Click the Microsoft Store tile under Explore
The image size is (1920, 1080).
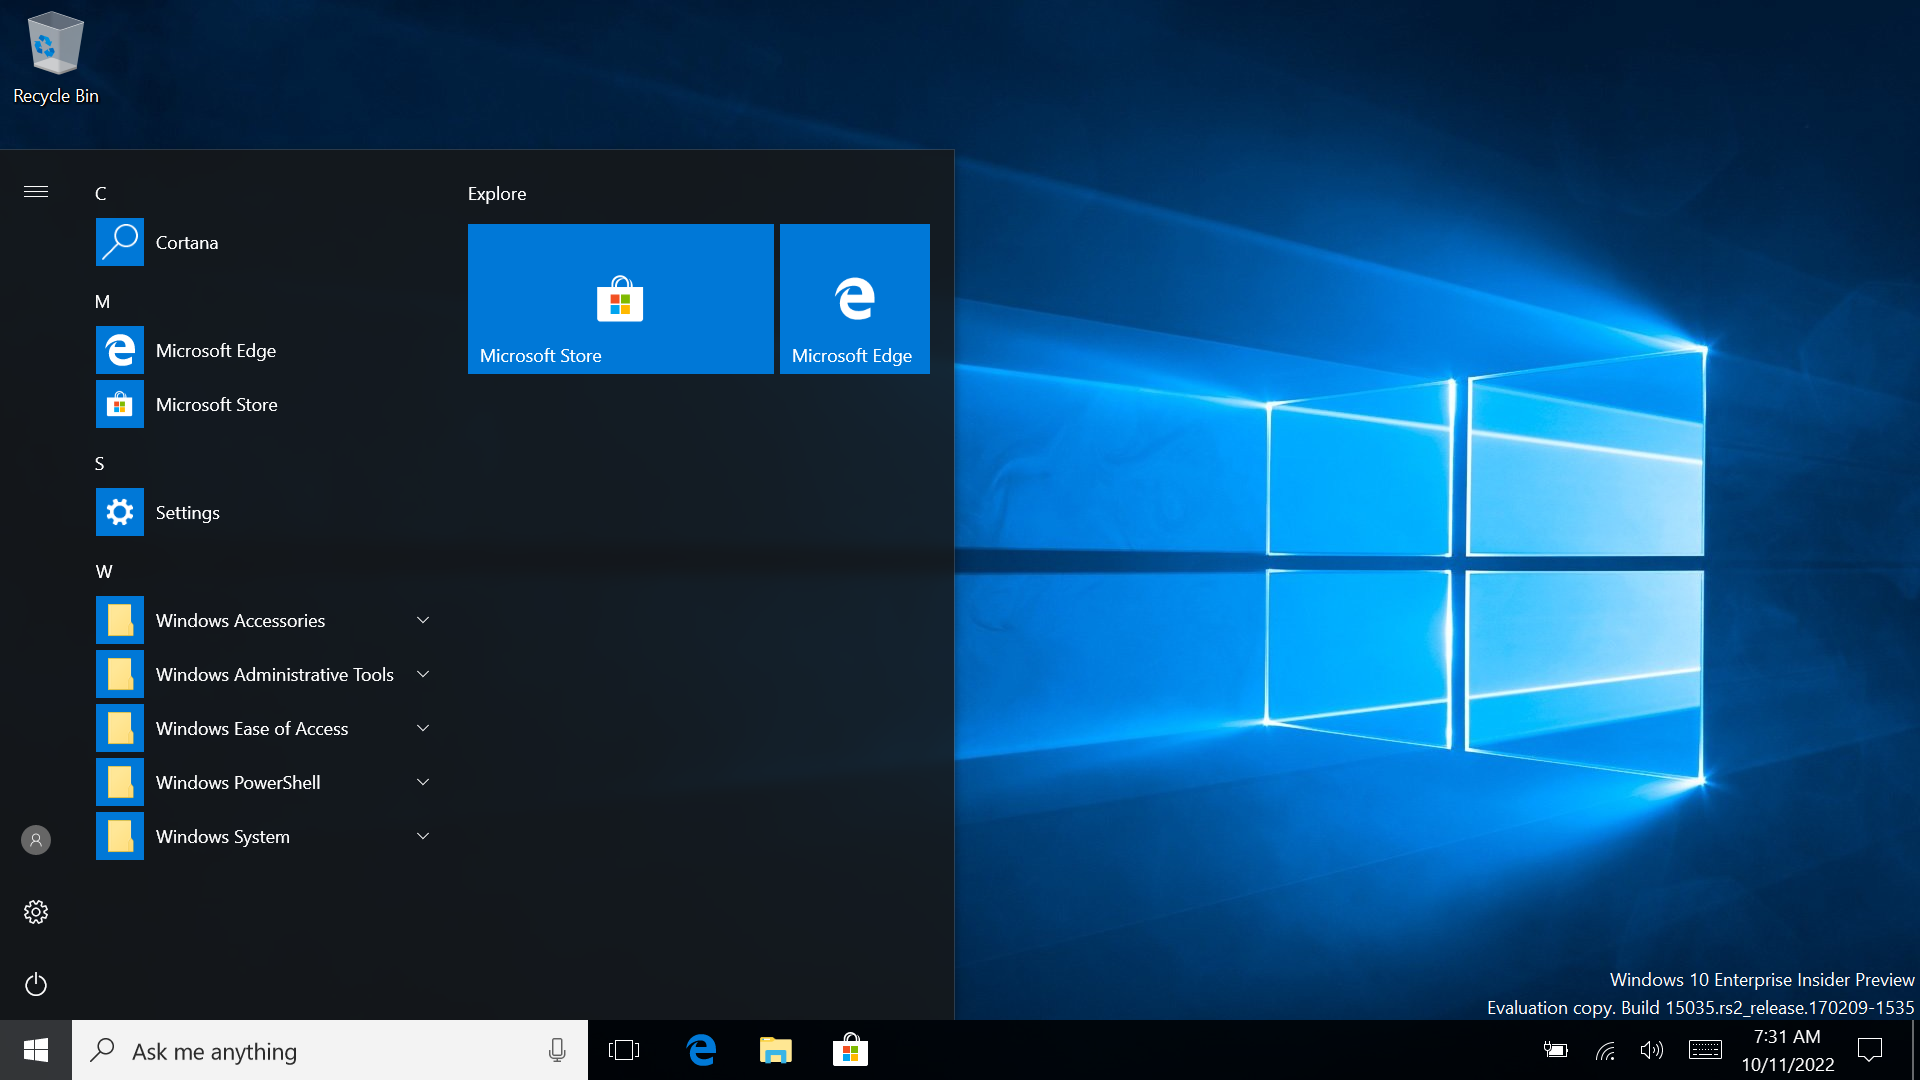click(x=620, y=299)
